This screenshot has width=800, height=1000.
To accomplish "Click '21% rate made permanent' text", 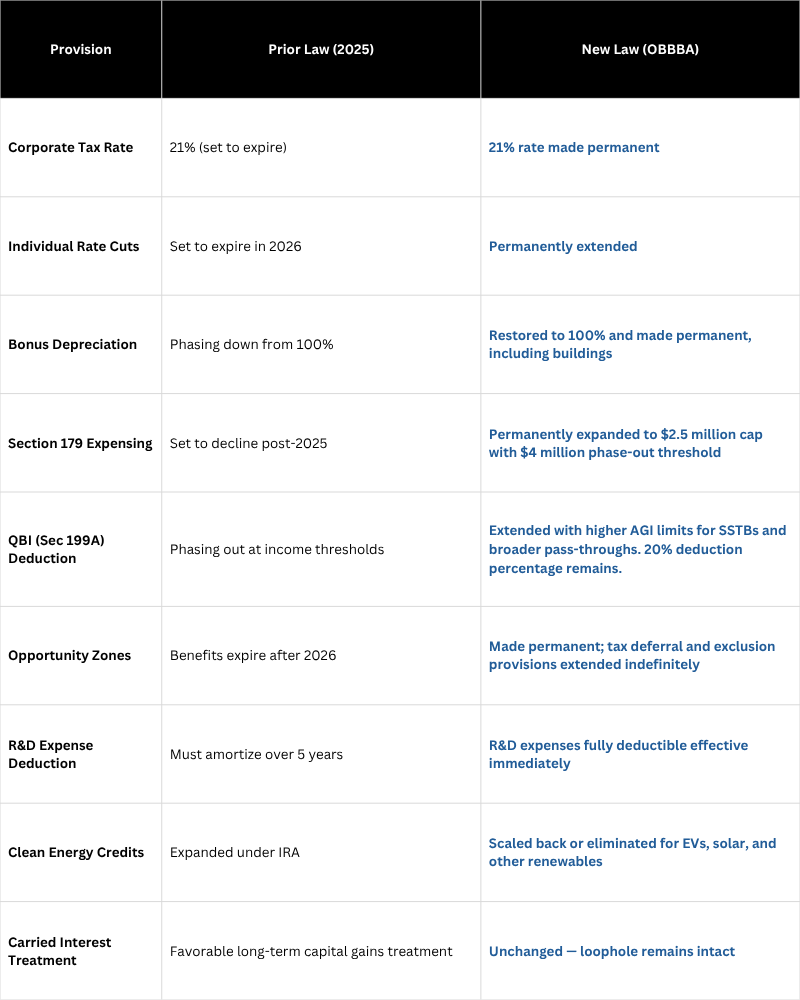I will point(574,147).
